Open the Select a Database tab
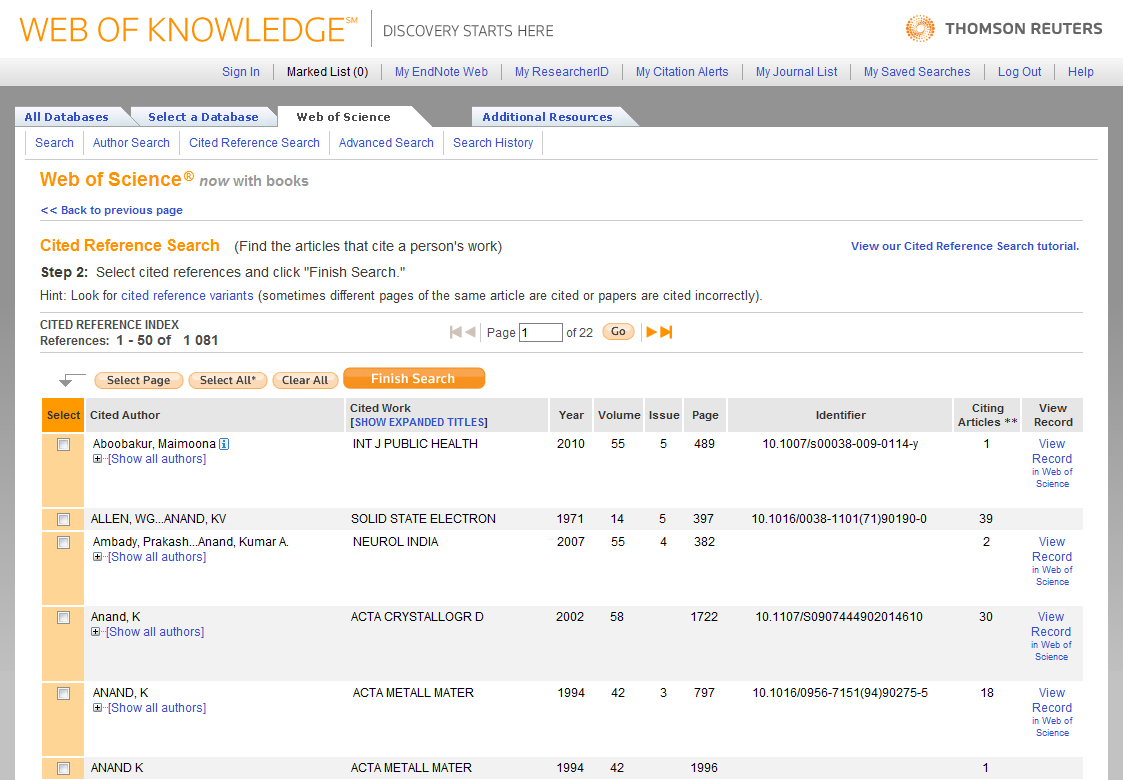This screenshot has width=1123, height=780. [203, 117]
